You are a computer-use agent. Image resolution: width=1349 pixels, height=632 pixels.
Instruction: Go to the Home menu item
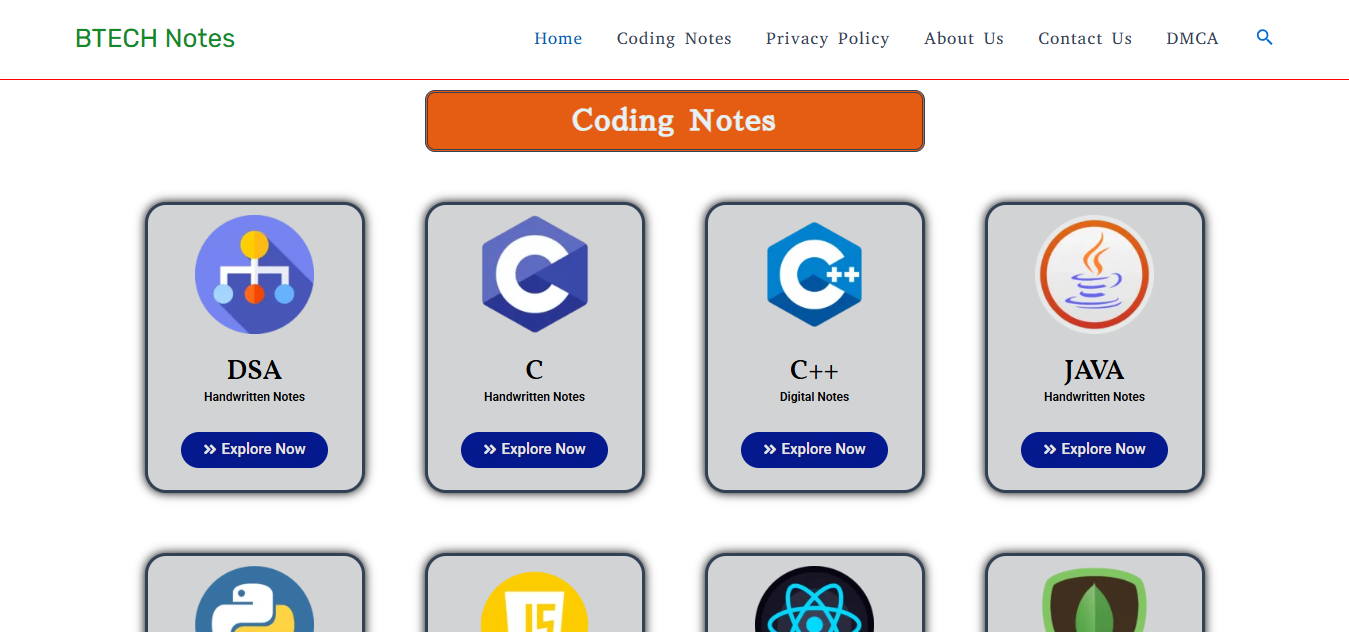pyautogui.click(x=558, y=39)
